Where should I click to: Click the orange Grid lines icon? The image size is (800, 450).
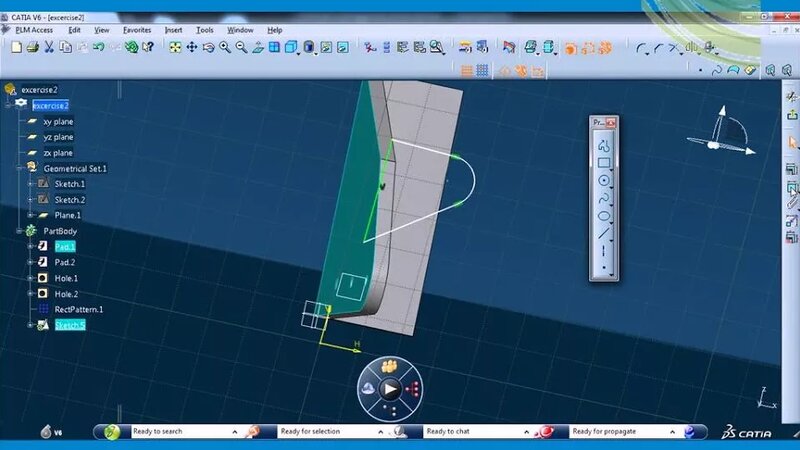click(x=467, y=70)
